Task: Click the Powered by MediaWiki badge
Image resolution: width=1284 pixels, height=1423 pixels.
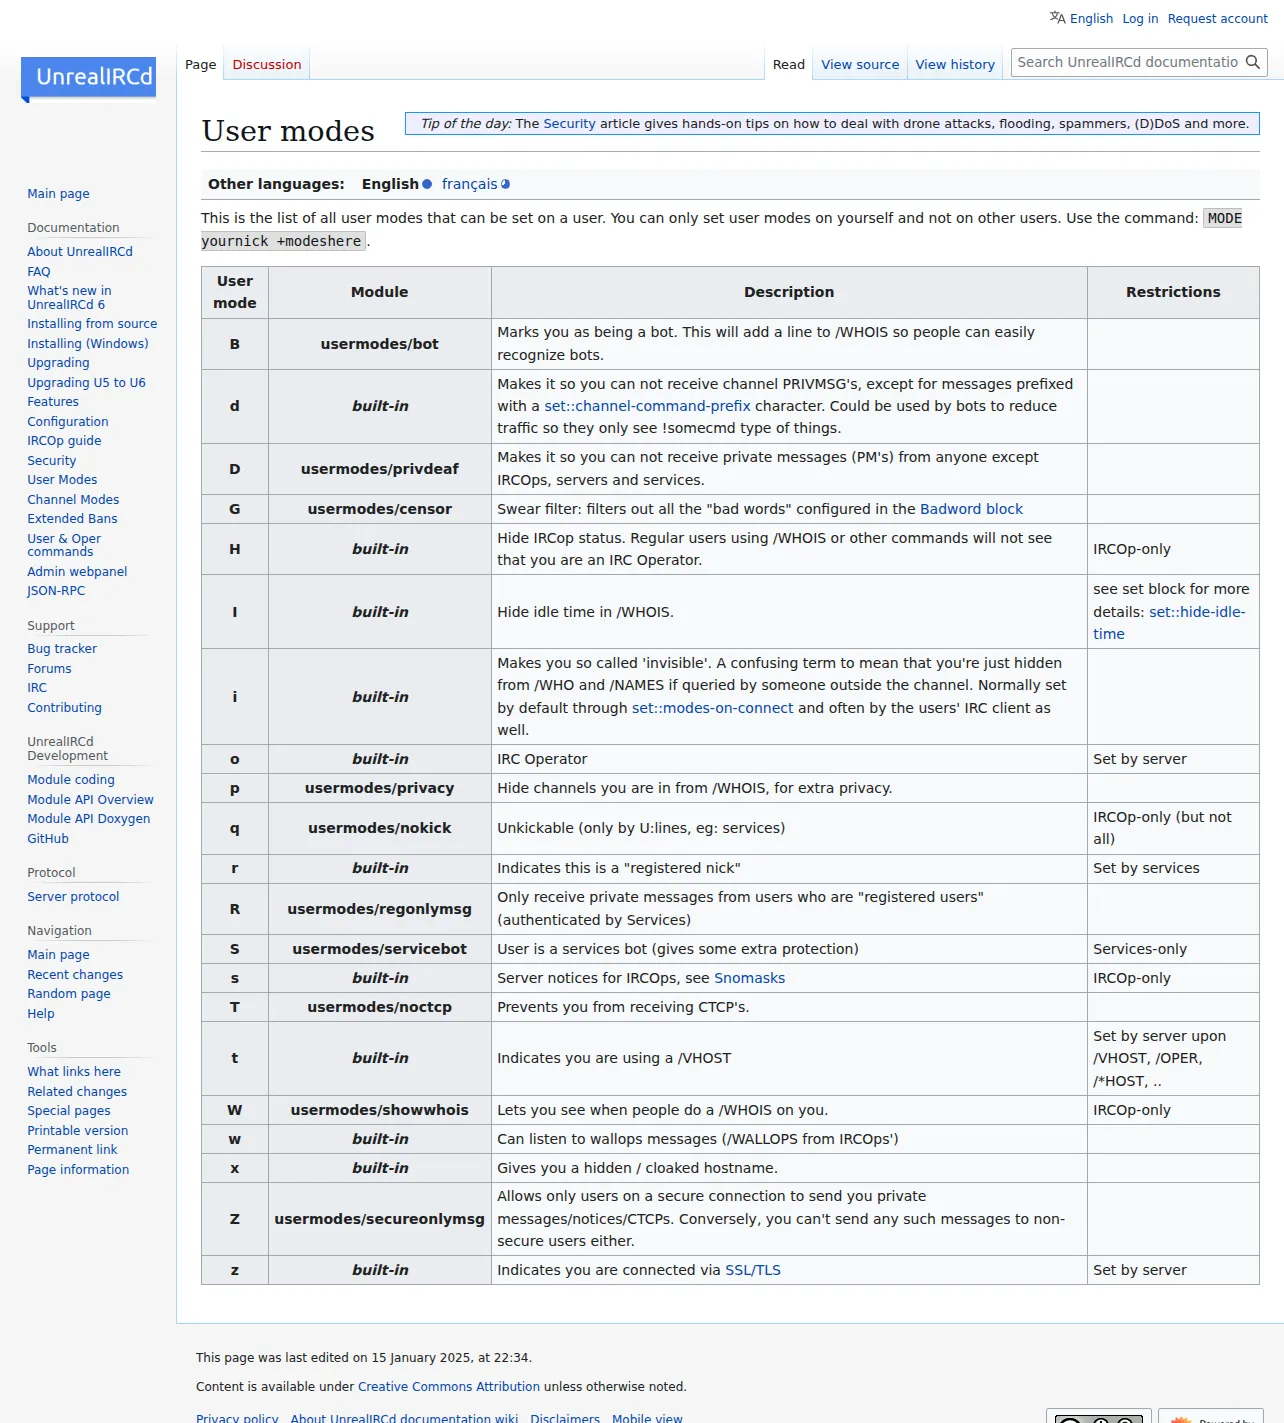Action: [x=1210, y=1417]
